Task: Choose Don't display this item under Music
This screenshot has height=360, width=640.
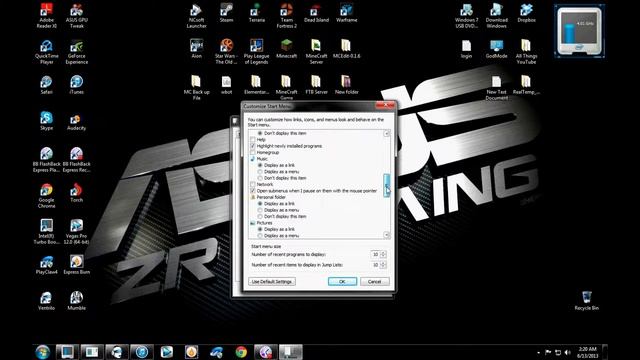Action: 260,178
